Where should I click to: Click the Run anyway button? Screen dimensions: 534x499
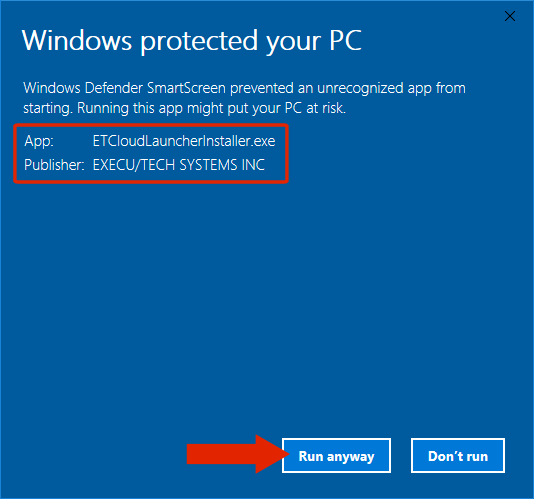pyautogui.click(x=336, y=455)
